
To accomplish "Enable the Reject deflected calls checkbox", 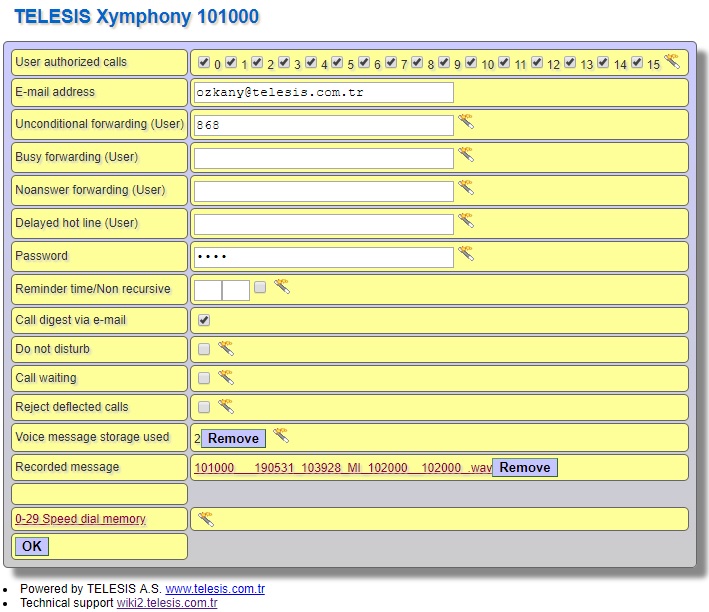I will 204,407.
